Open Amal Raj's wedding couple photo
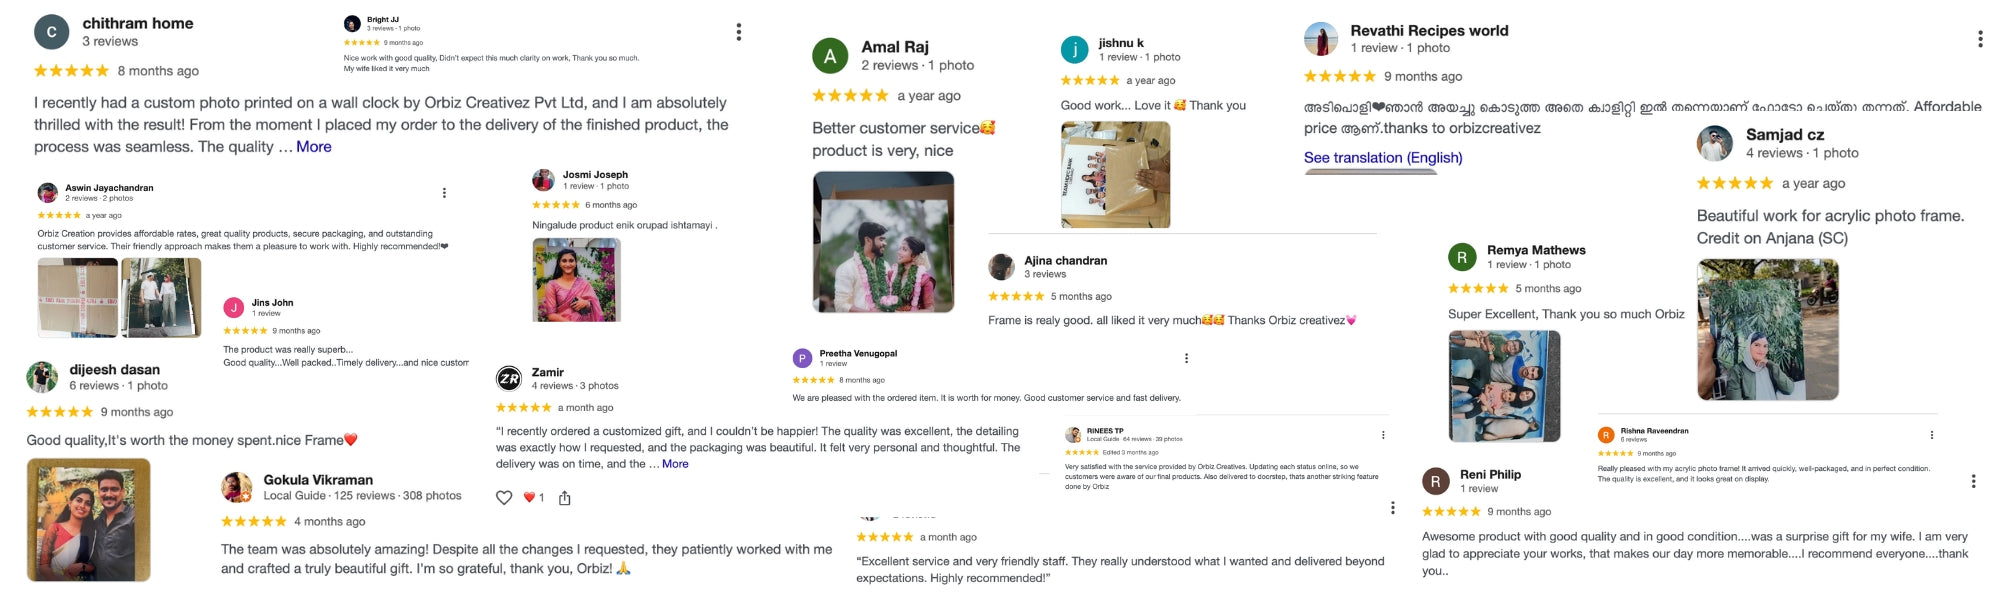Image resolution: width=2000 pixels, height=600 pixels. pos(883,242)
